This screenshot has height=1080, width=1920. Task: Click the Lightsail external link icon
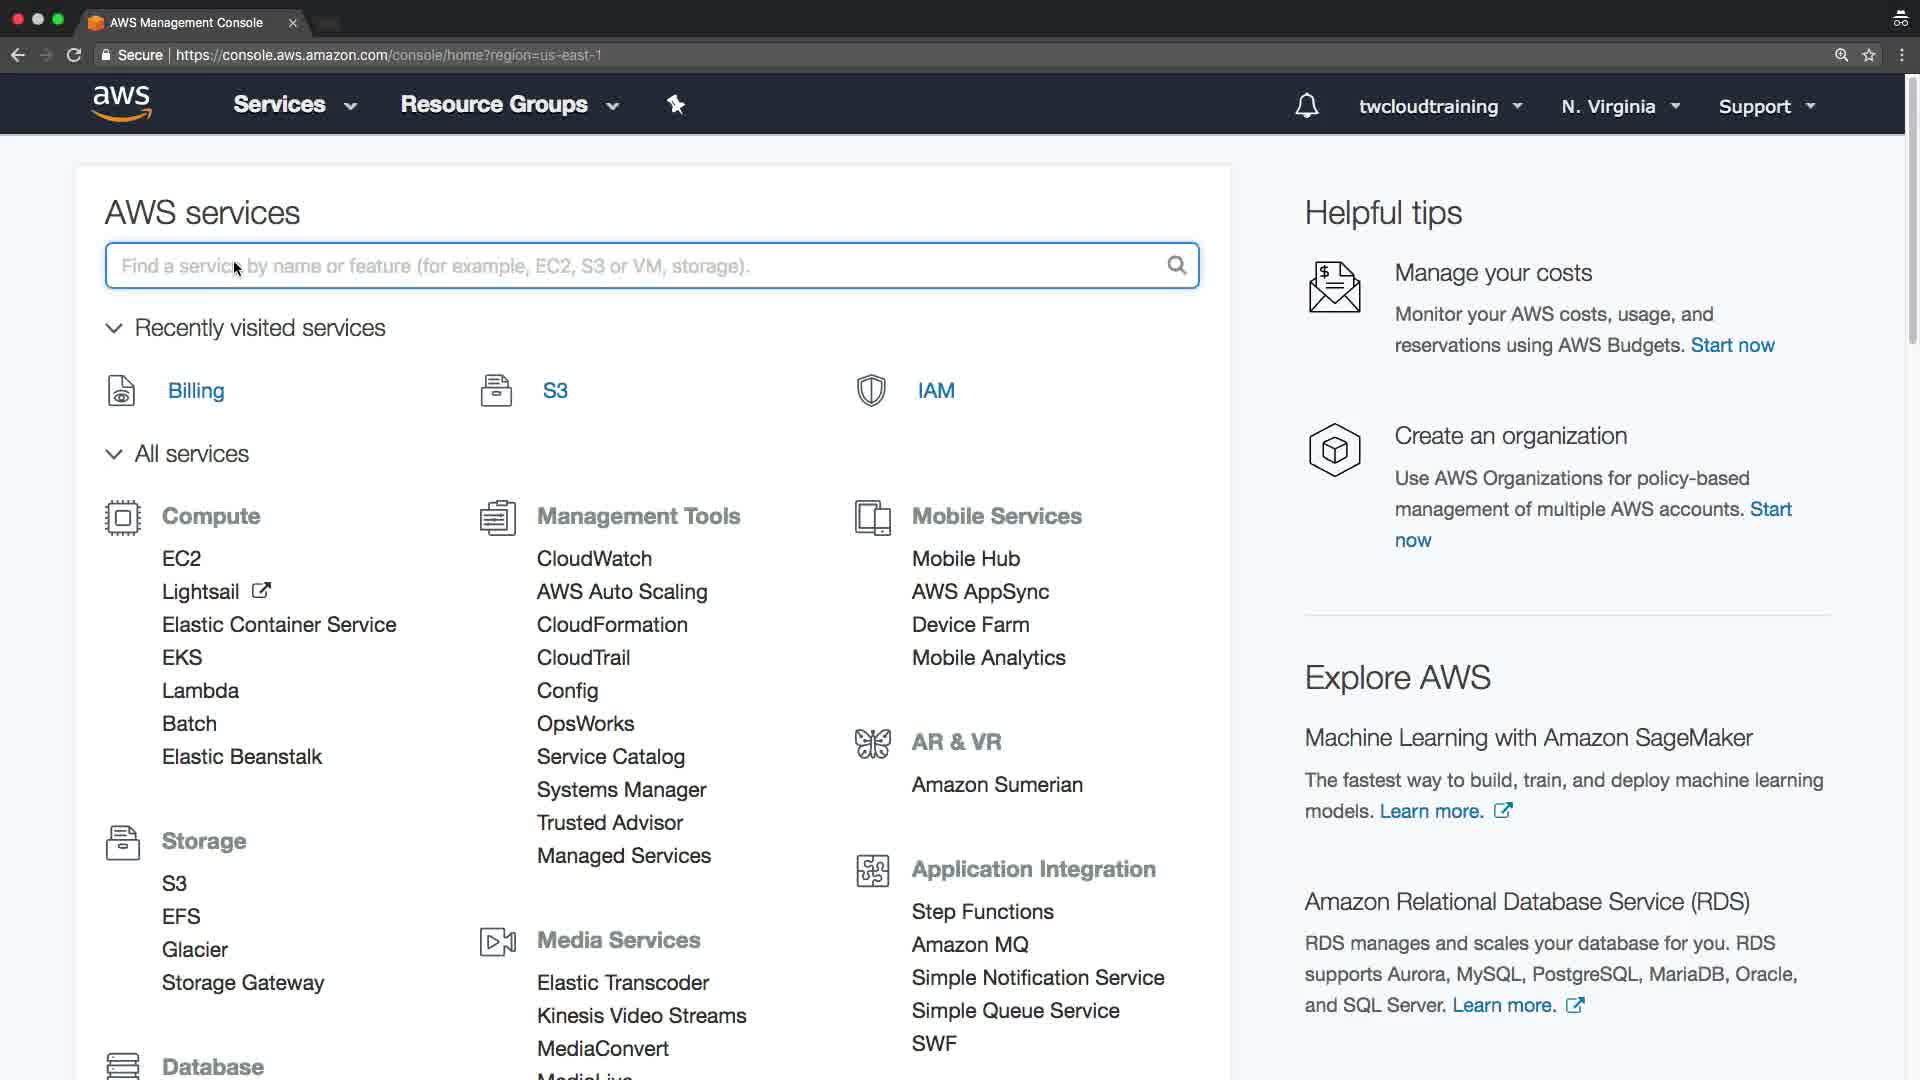click(261, 591)
